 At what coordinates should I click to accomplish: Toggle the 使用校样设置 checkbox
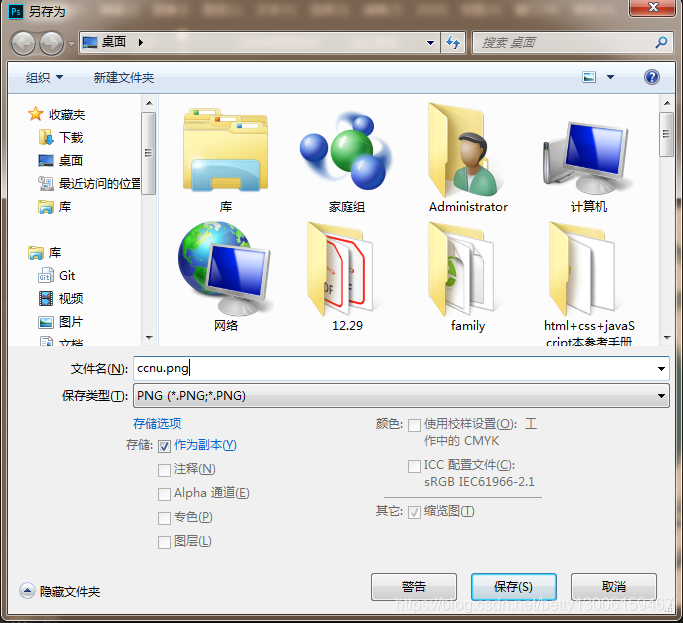click(x=414, y=425)
